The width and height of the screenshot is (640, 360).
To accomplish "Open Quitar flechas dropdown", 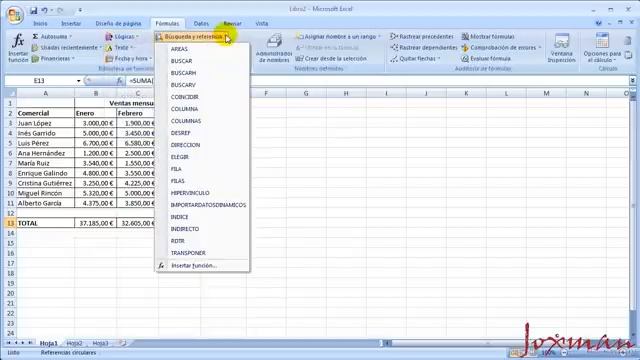I will (415, 59).
